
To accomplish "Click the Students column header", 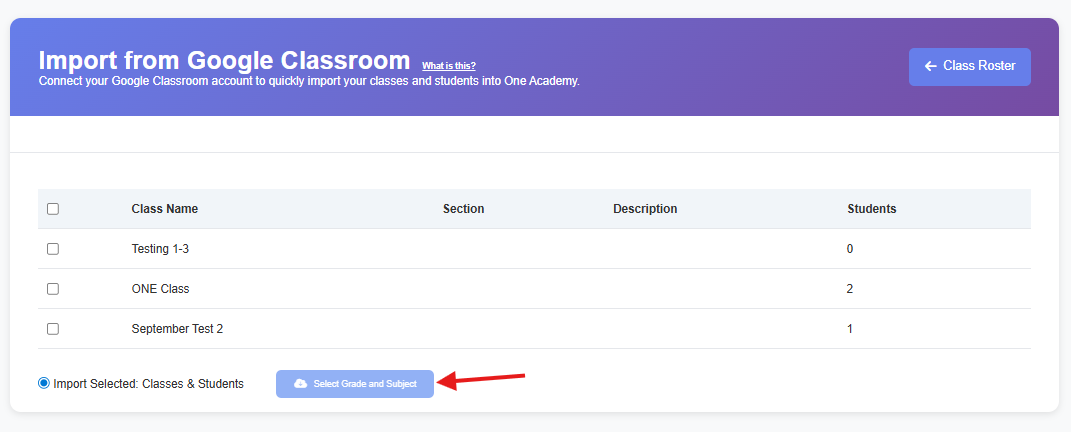I will click(871, 209).
